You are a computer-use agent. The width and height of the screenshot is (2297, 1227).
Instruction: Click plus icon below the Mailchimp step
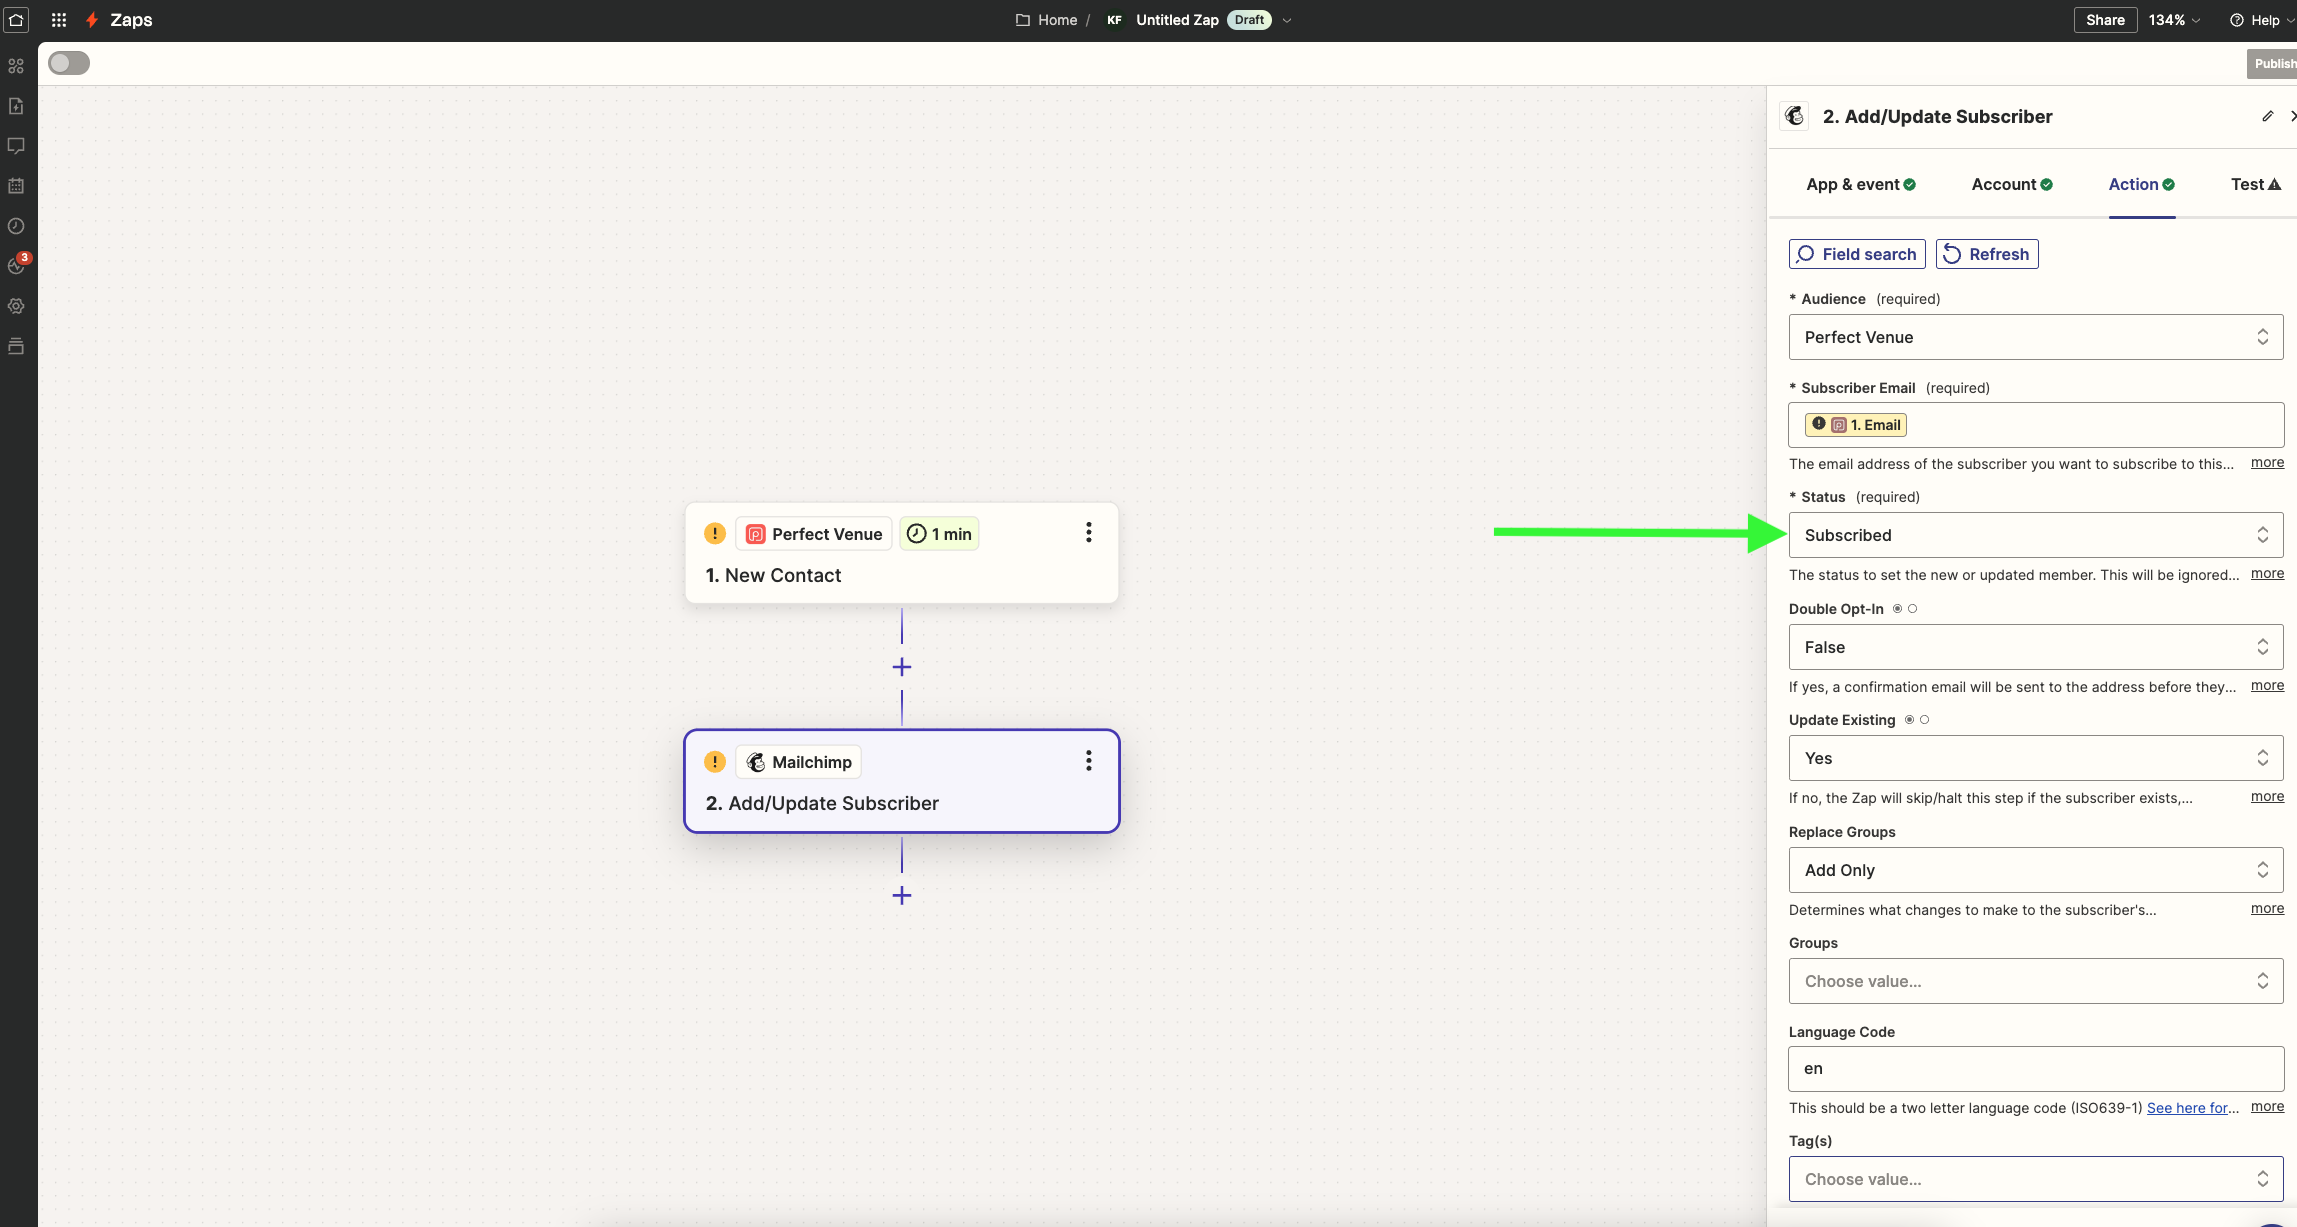(x=902, y=895)
